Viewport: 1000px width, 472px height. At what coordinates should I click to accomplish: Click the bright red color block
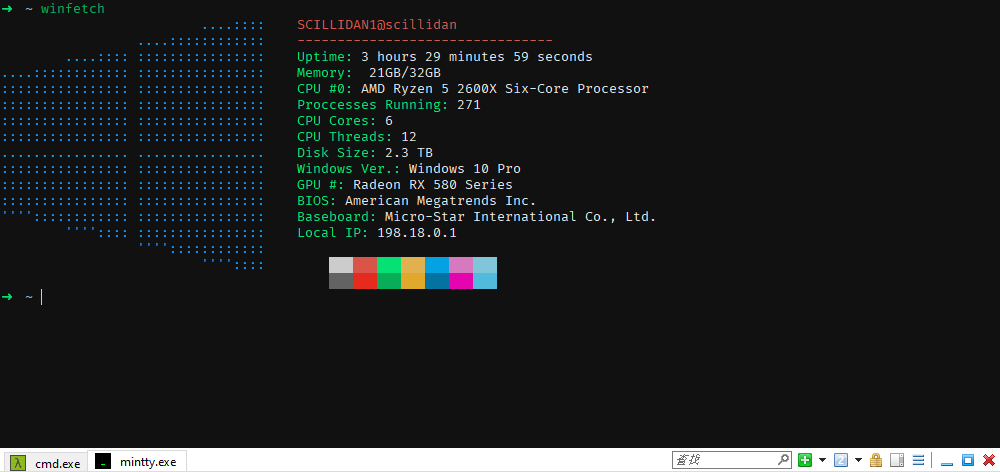(x=365, y=281)
